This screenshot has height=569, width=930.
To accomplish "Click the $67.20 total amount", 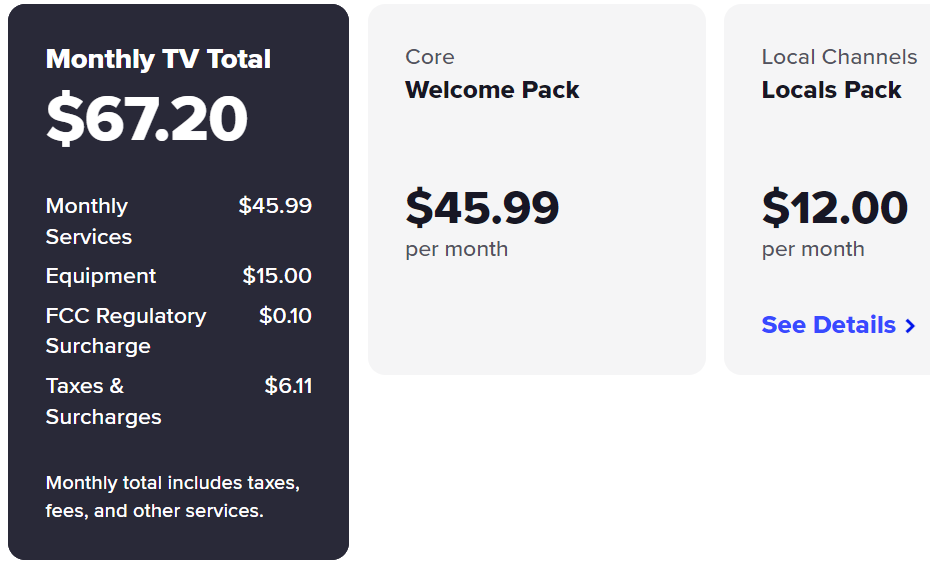I will click(147, 119).
